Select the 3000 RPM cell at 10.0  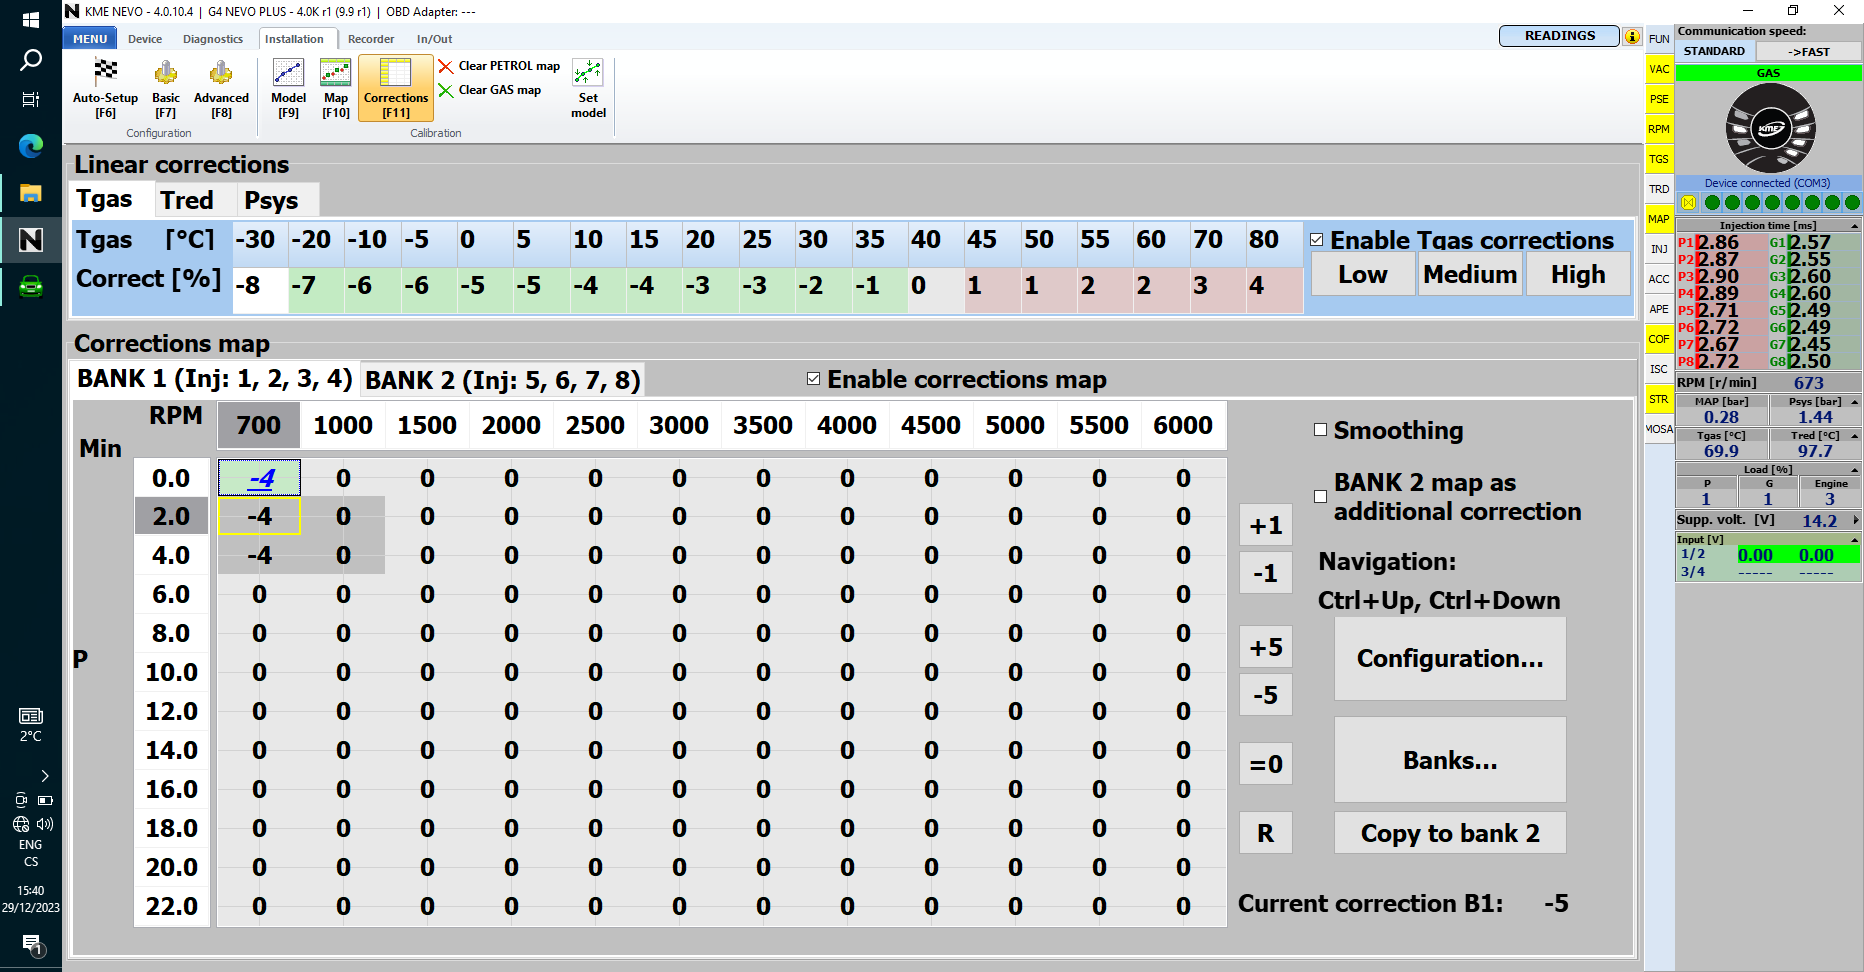679,673
